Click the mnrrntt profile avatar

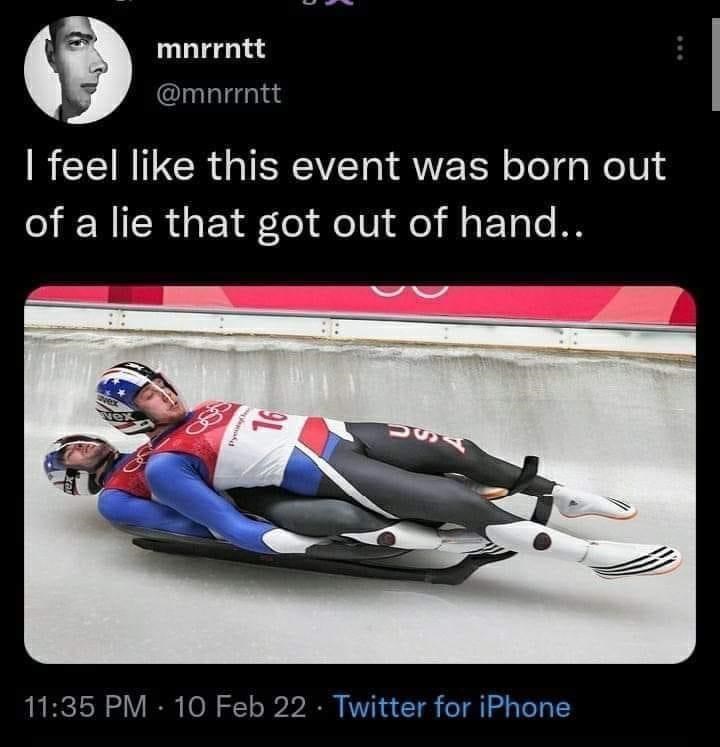(78, 69)
